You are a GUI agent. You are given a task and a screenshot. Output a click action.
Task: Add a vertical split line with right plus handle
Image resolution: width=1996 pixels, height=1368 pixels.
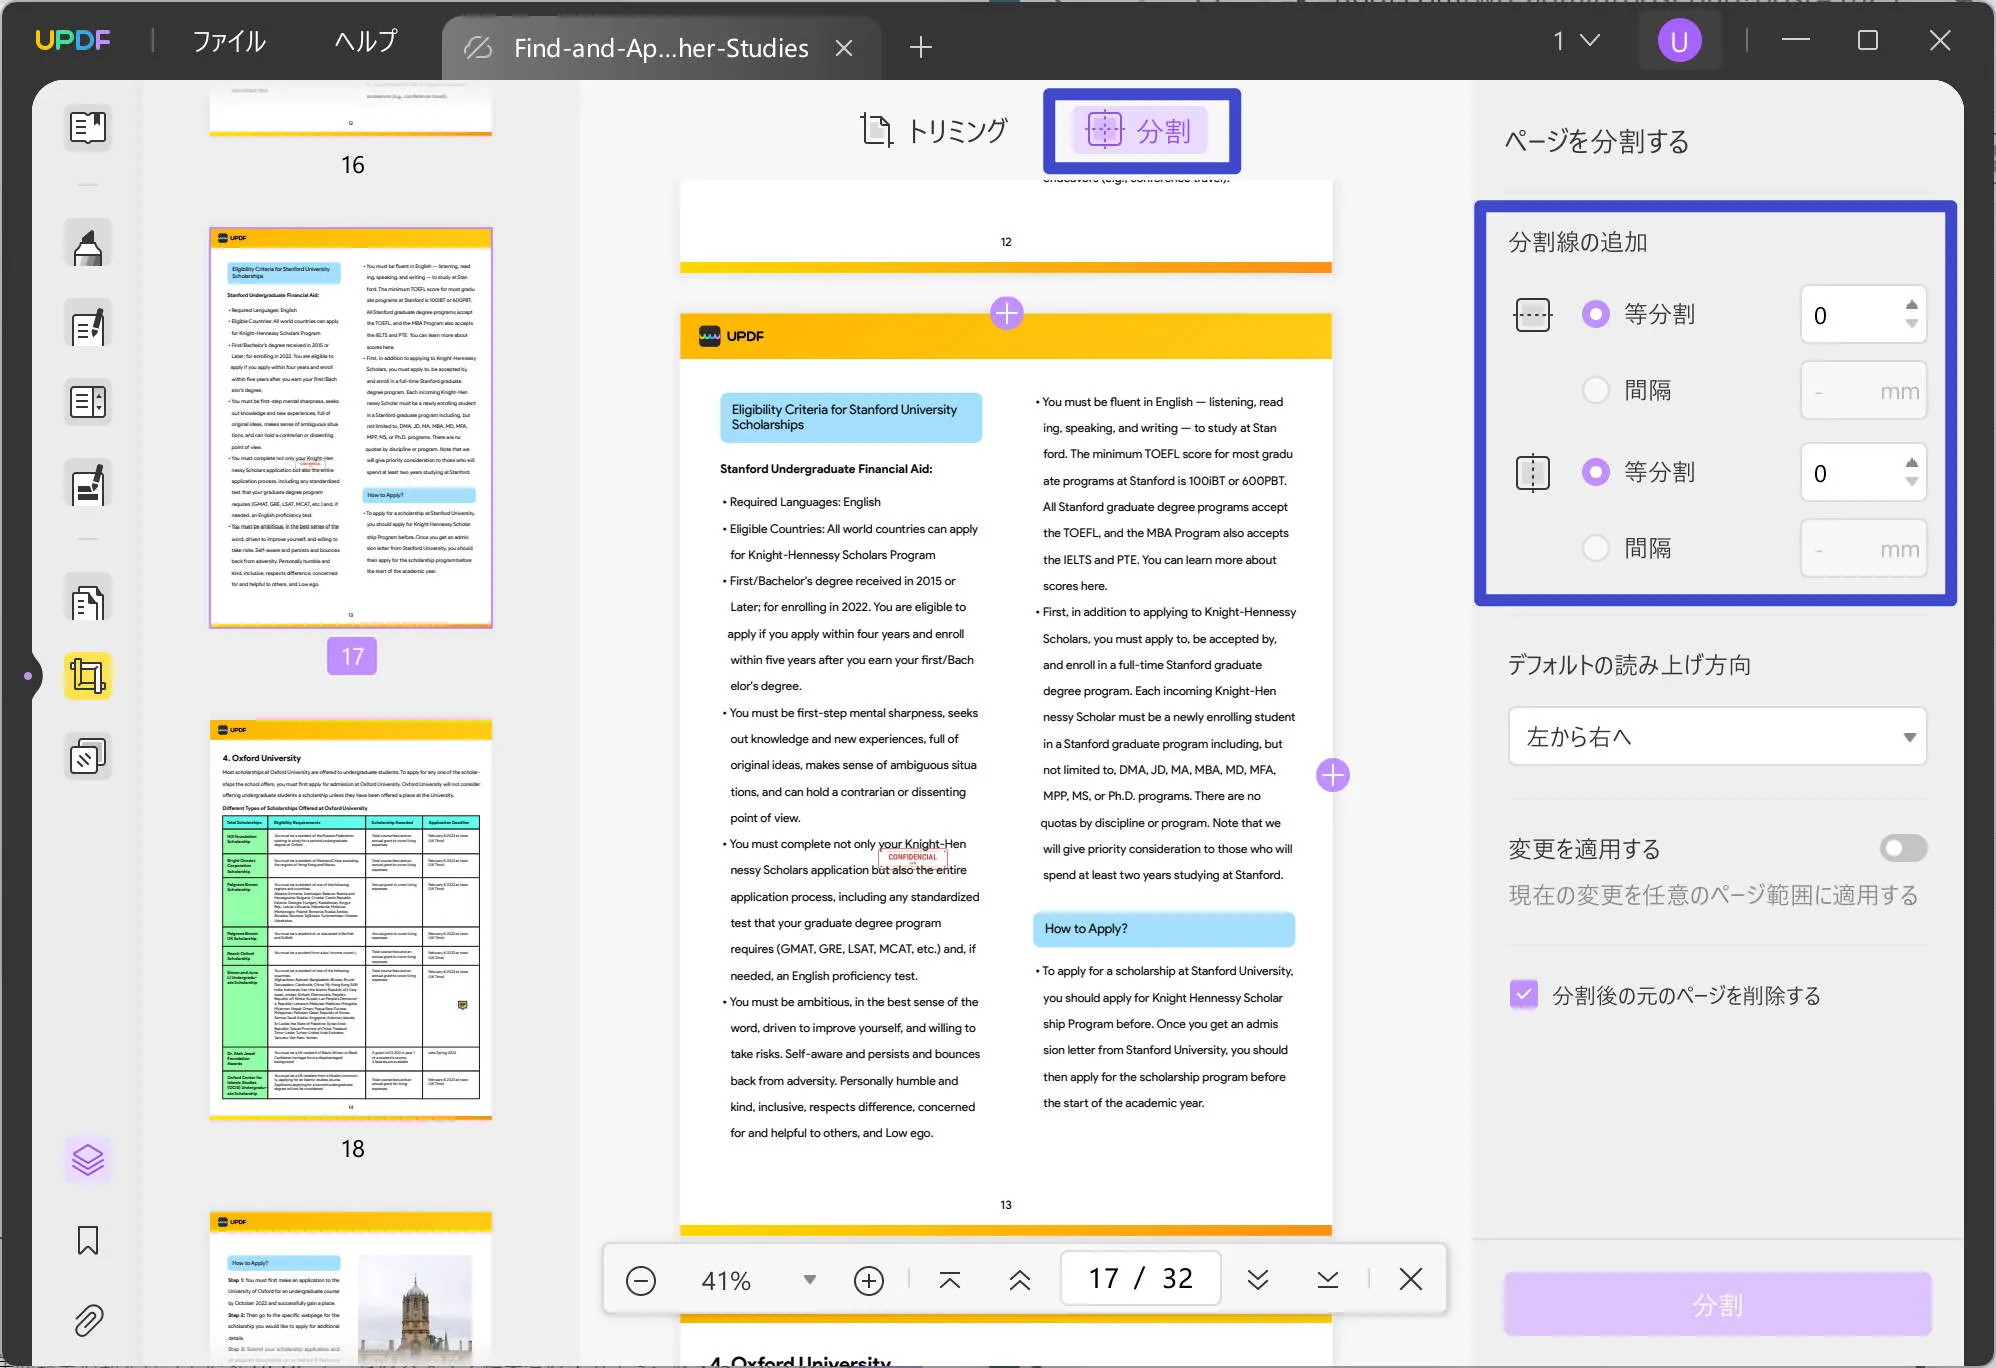(x=1332, y=774)
